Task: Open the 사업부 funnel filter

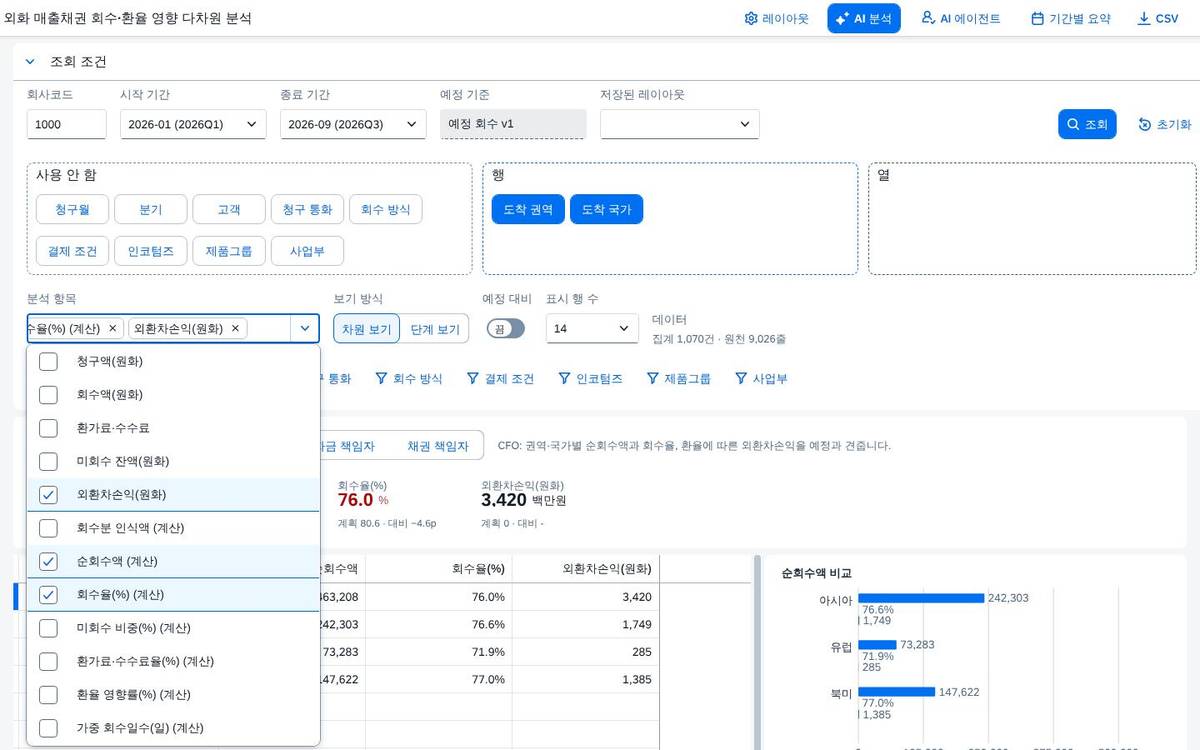Action: [x=761, y=379]
